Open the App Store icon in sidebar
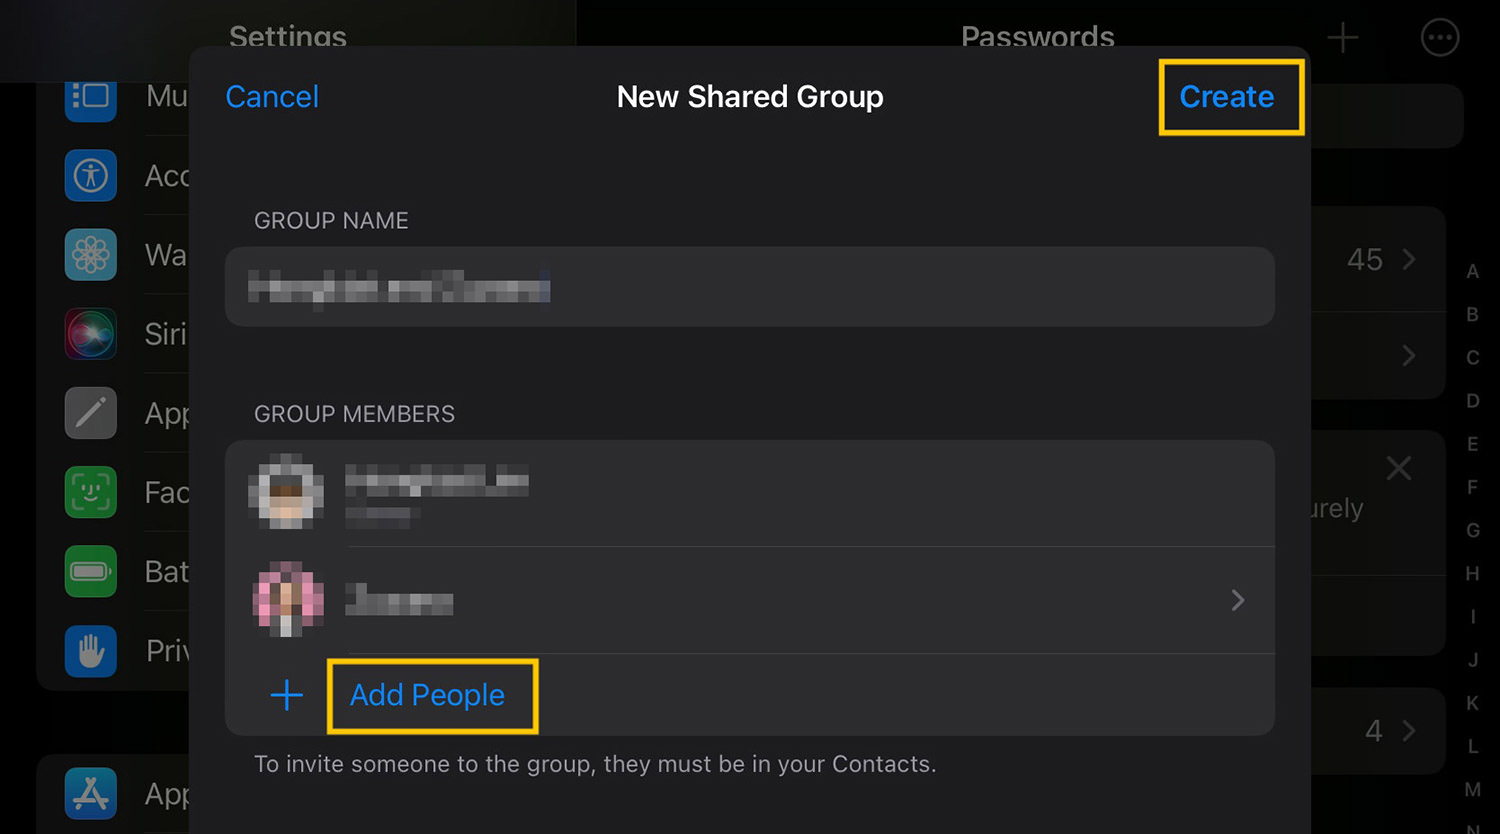Screen dimensions: 1500x834 (x=91, y=794)
